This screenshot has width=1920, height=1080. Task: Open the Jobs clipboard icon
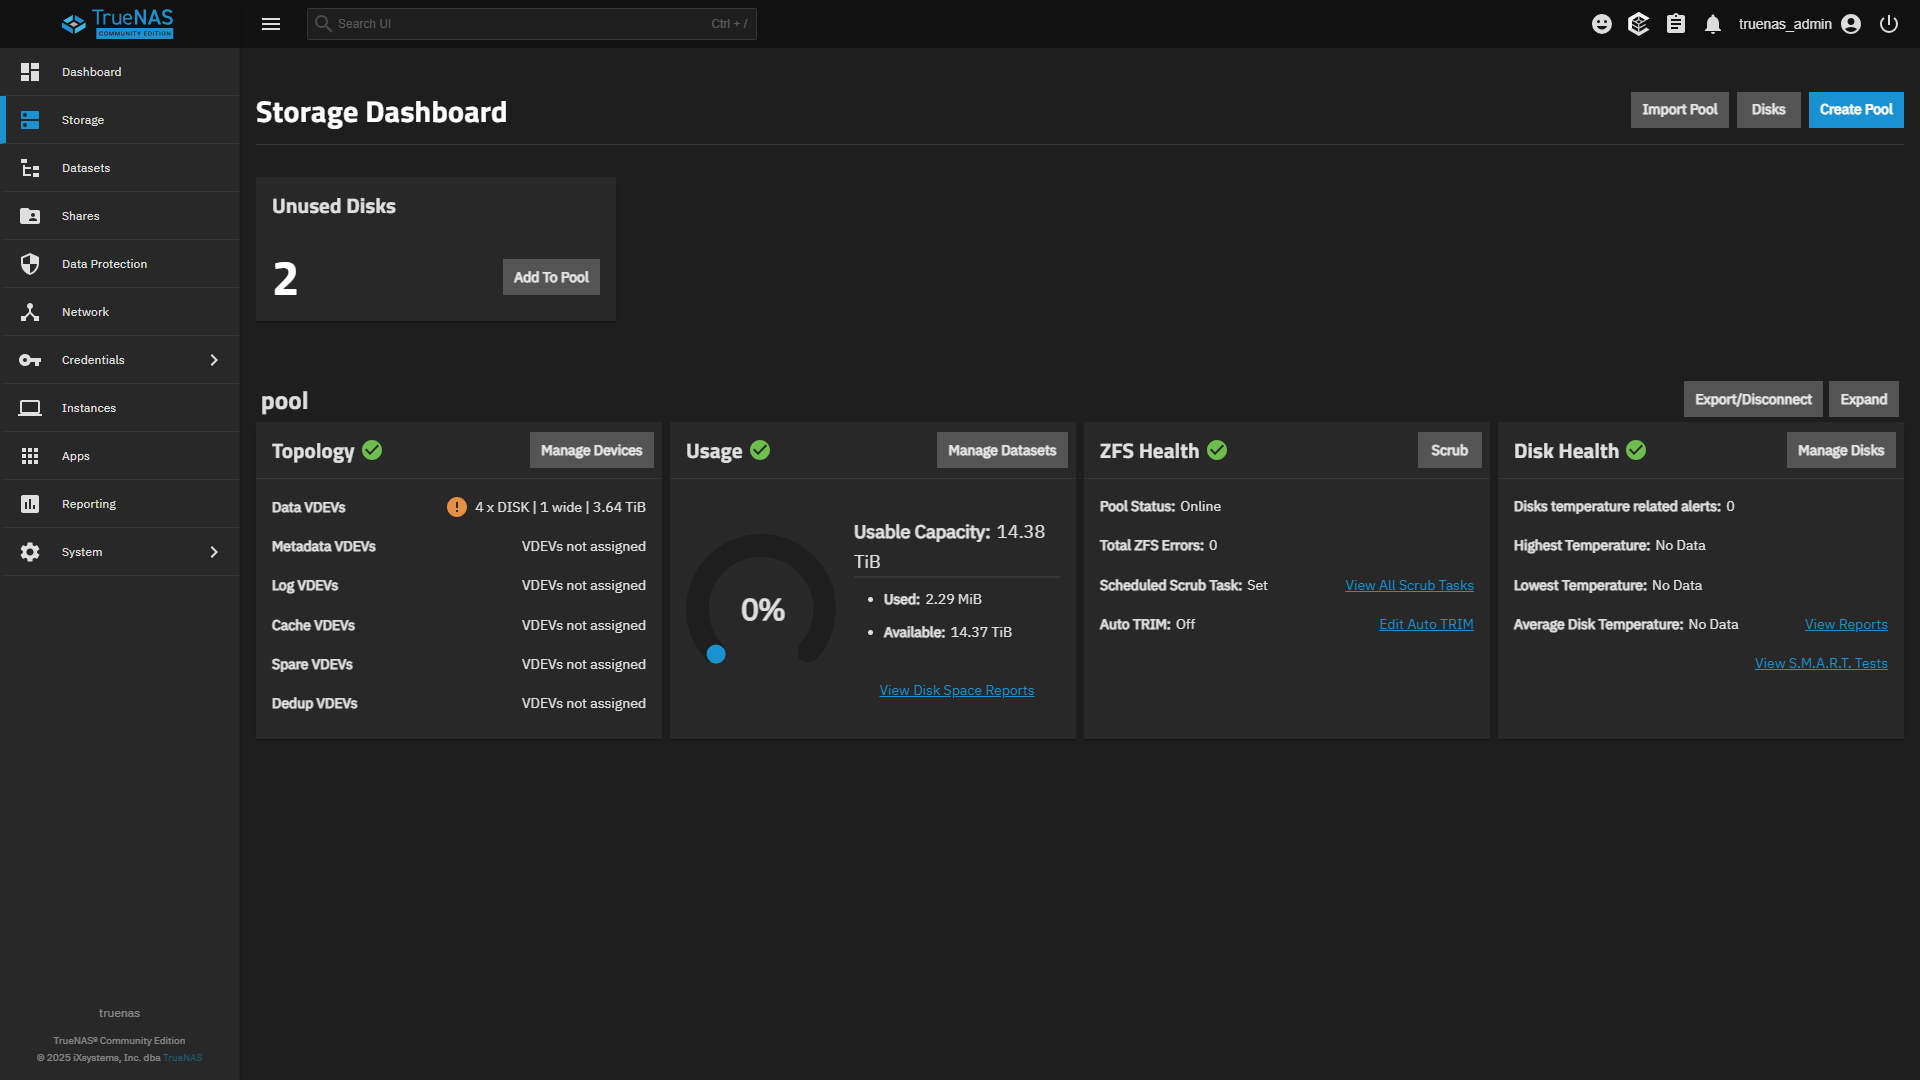pos(1676,24)
